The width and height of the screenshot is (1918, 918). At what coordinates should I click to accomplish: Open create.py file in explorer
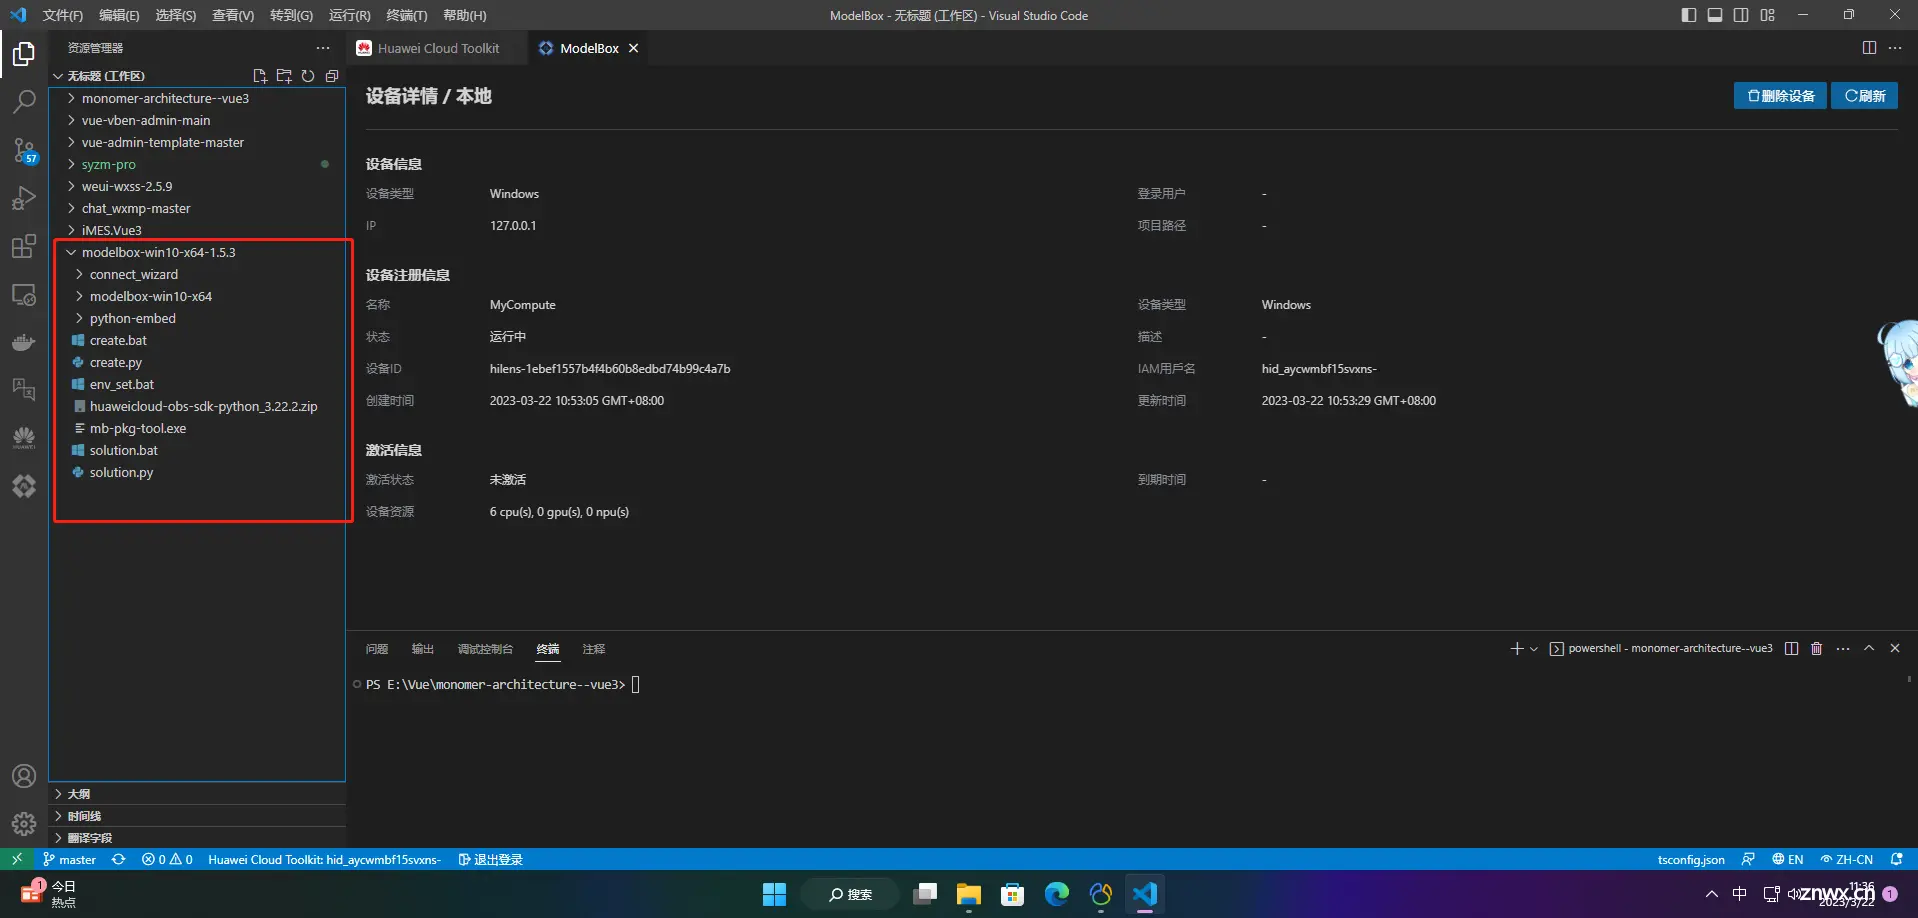pyautogui.click(x=197, y=362)
